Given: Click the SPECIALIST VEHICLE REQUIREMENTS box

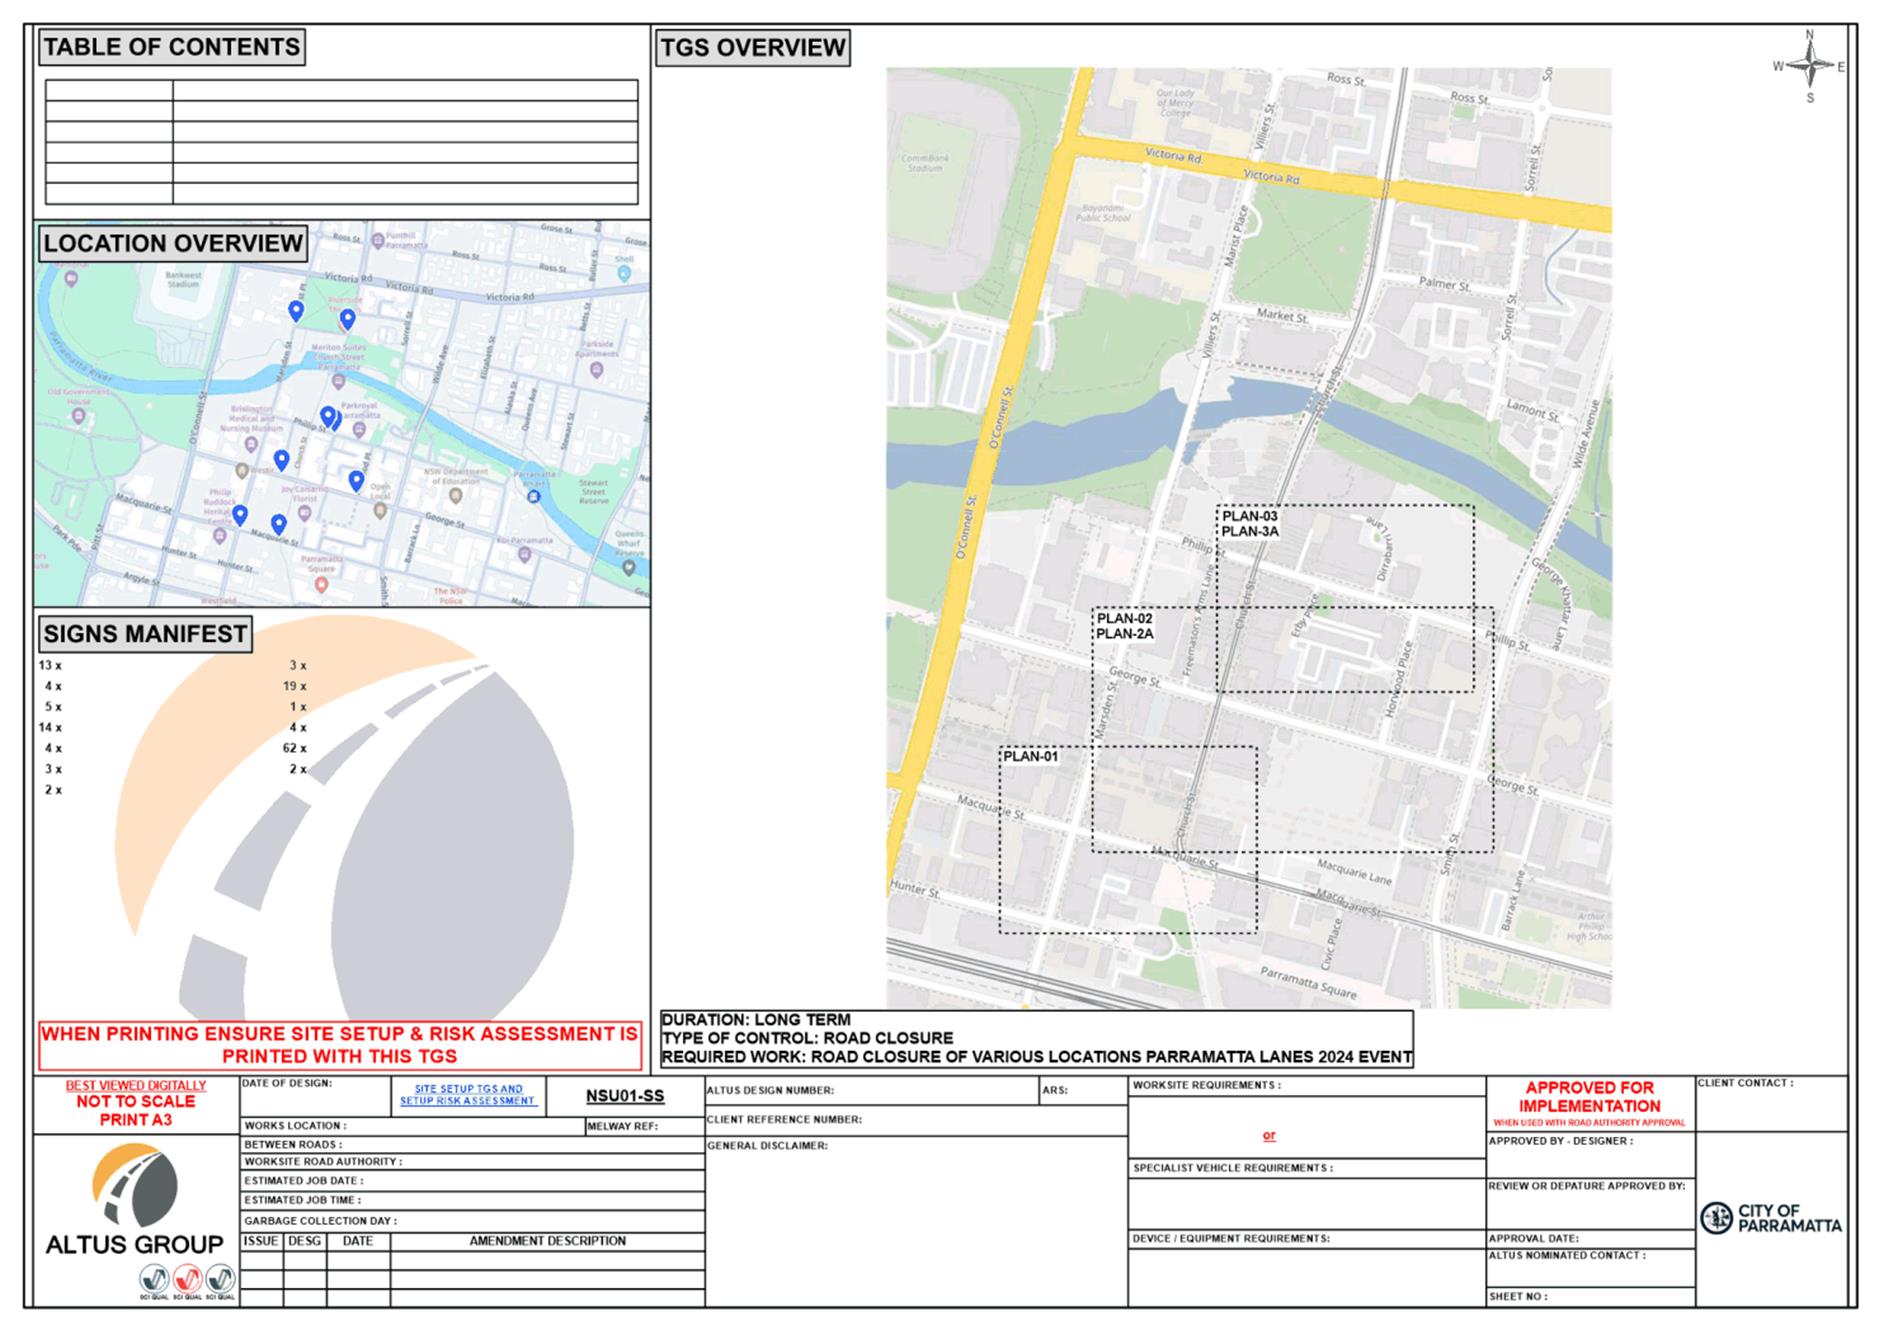Looking at the screenshot, I should click(1307, 1194).
